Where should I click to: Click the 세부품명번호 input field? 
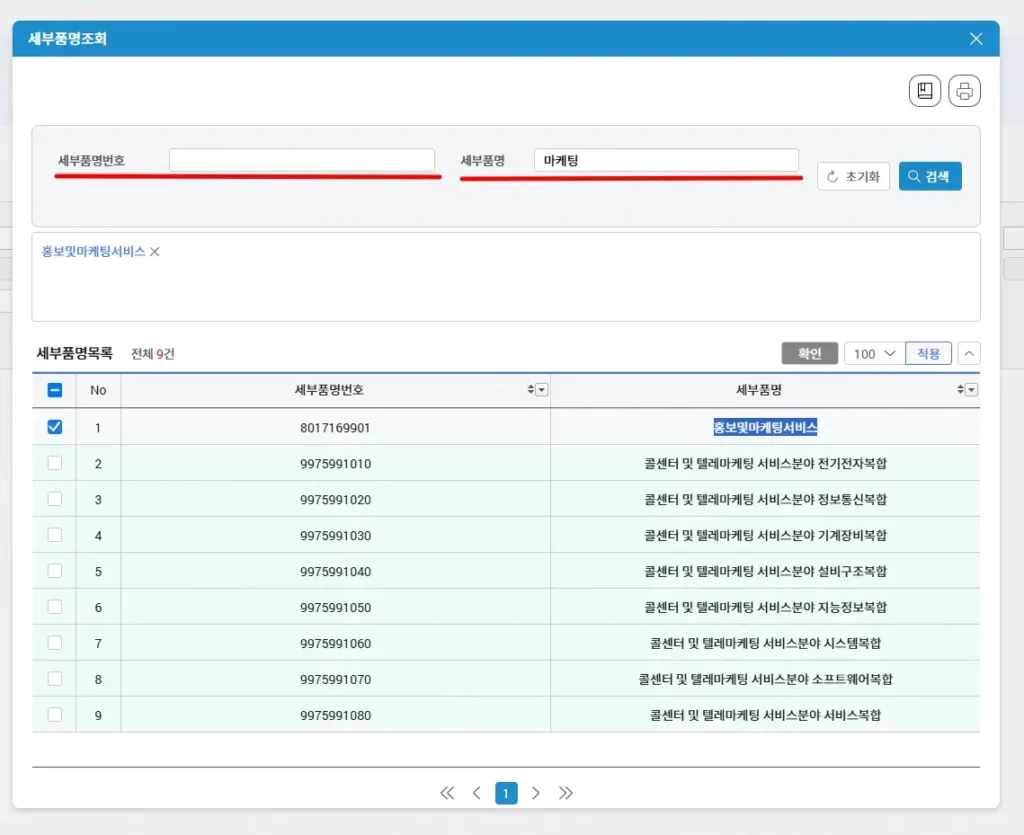301,160
